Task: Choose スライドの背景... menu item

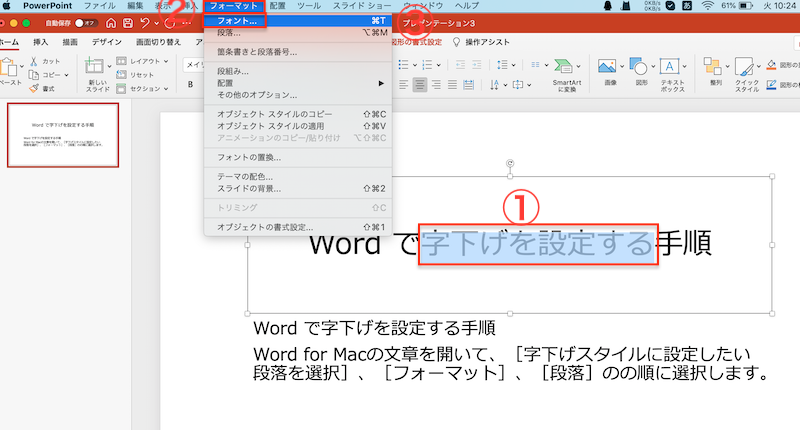Action: pyautogui.click(x=297, y=189)
